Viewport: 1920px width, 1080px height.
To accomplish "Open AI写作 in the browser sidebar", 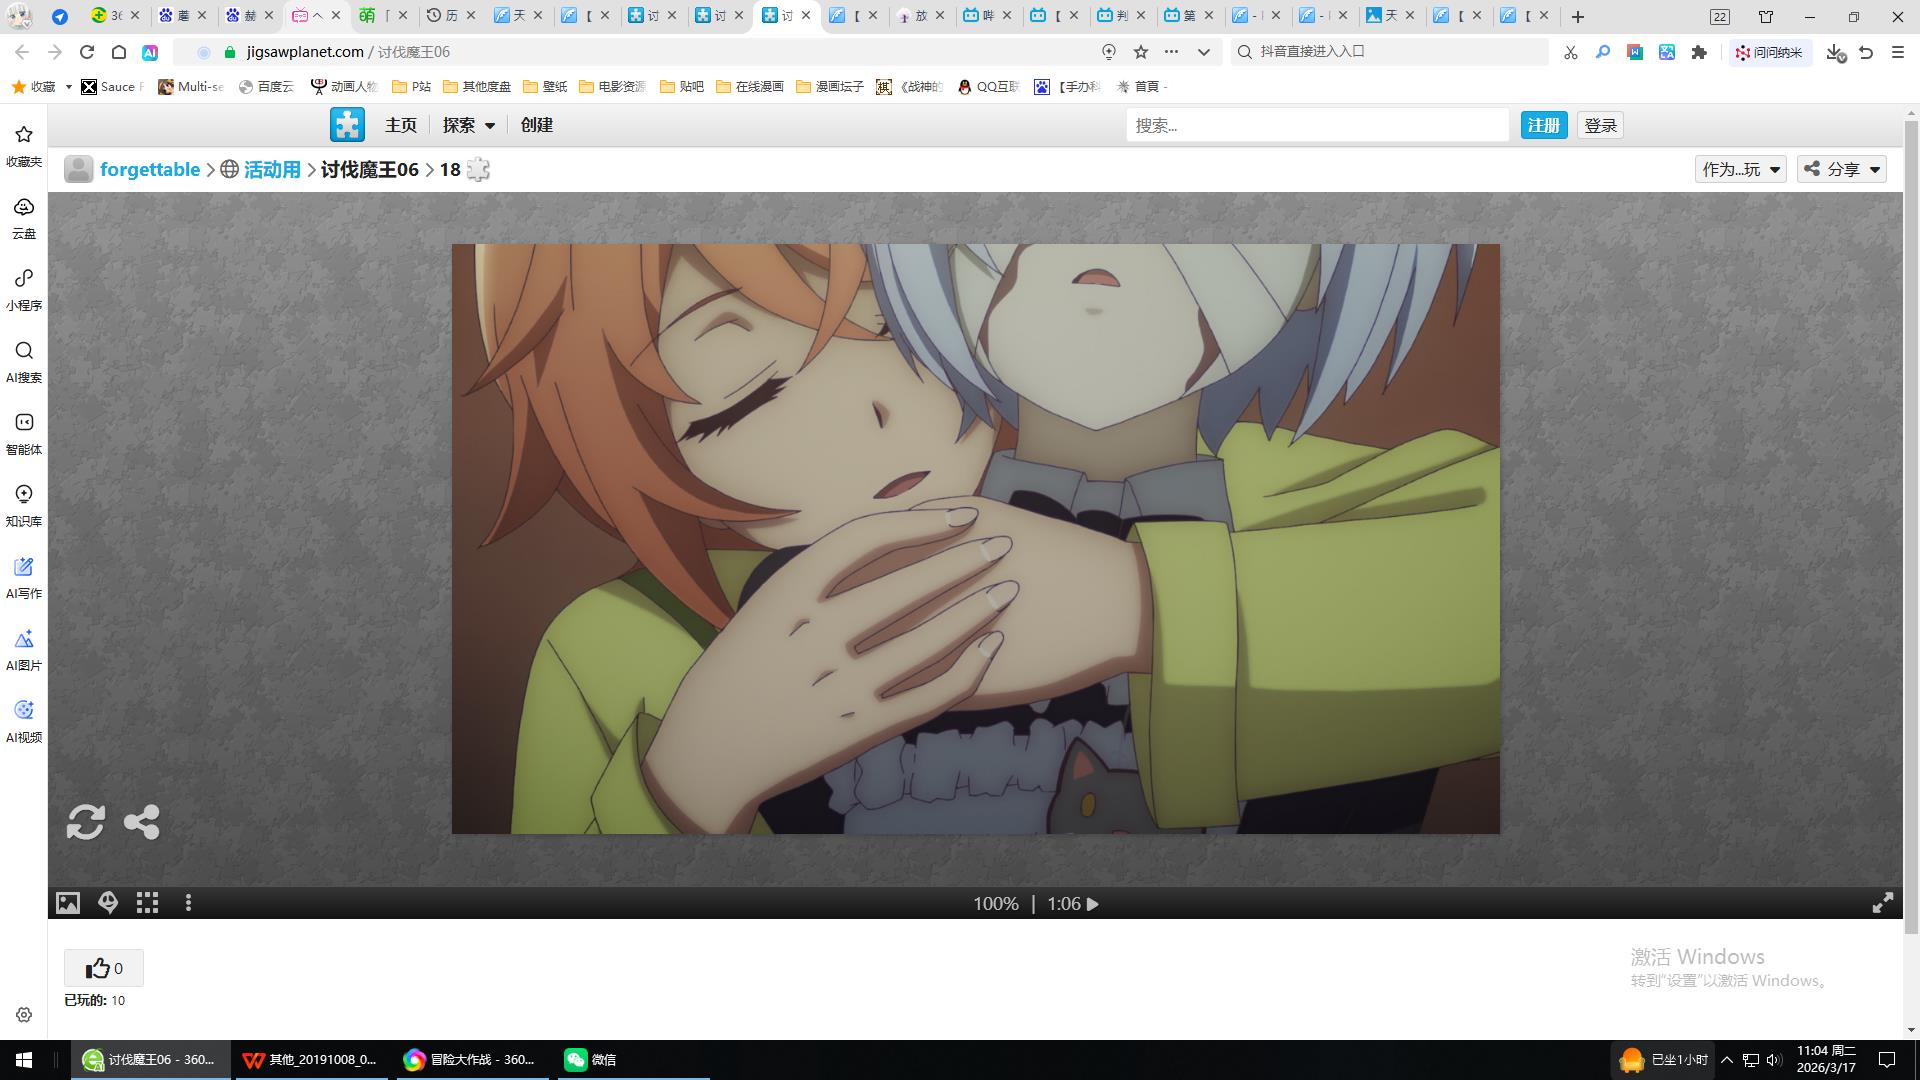I will [24, 577].
